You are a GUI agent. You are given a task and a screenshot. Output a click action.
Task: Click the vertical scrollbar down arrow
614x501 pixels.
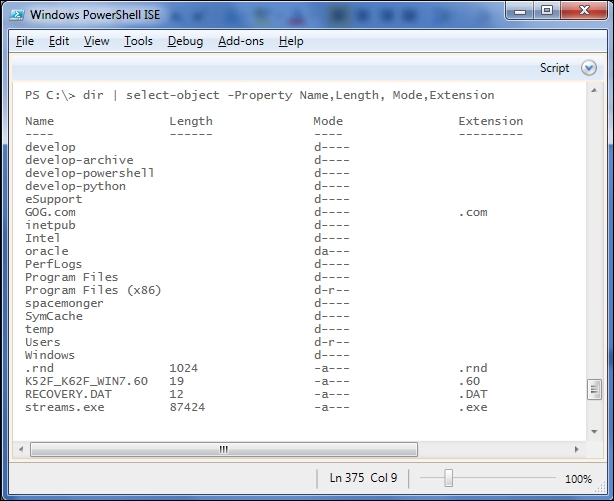[594, 432]
